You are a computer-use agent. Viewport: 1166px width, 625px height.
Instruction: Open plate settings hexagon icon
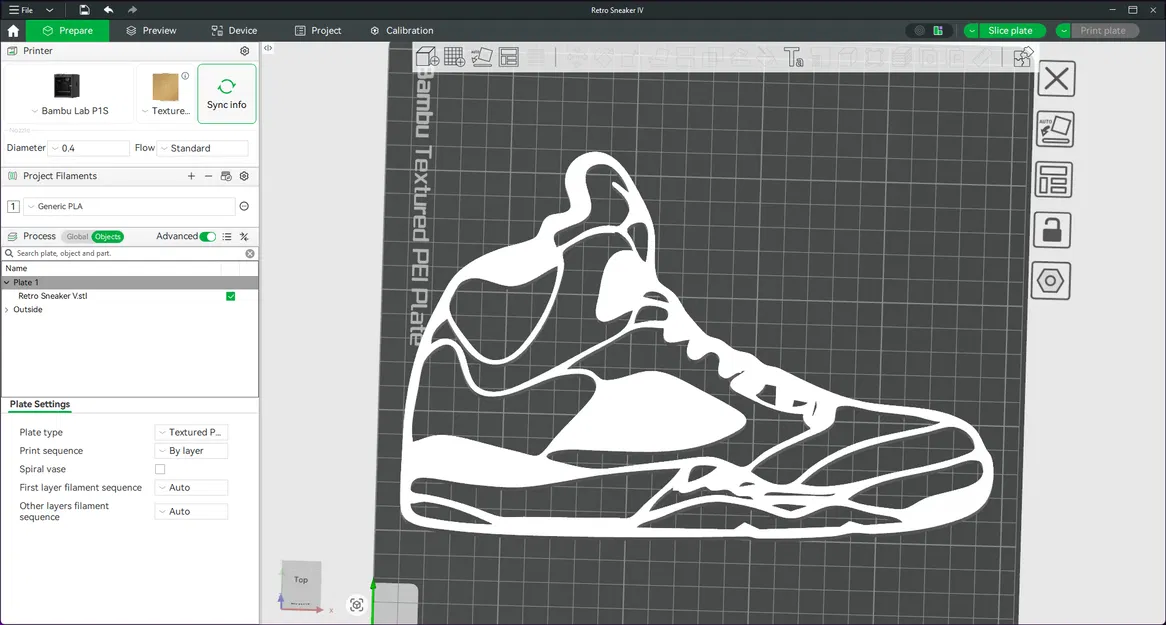(x=1052, y=281)
